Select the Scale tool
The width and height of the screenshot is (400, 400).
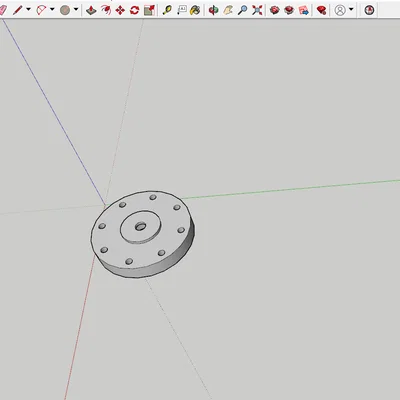(x=149, y=10)
